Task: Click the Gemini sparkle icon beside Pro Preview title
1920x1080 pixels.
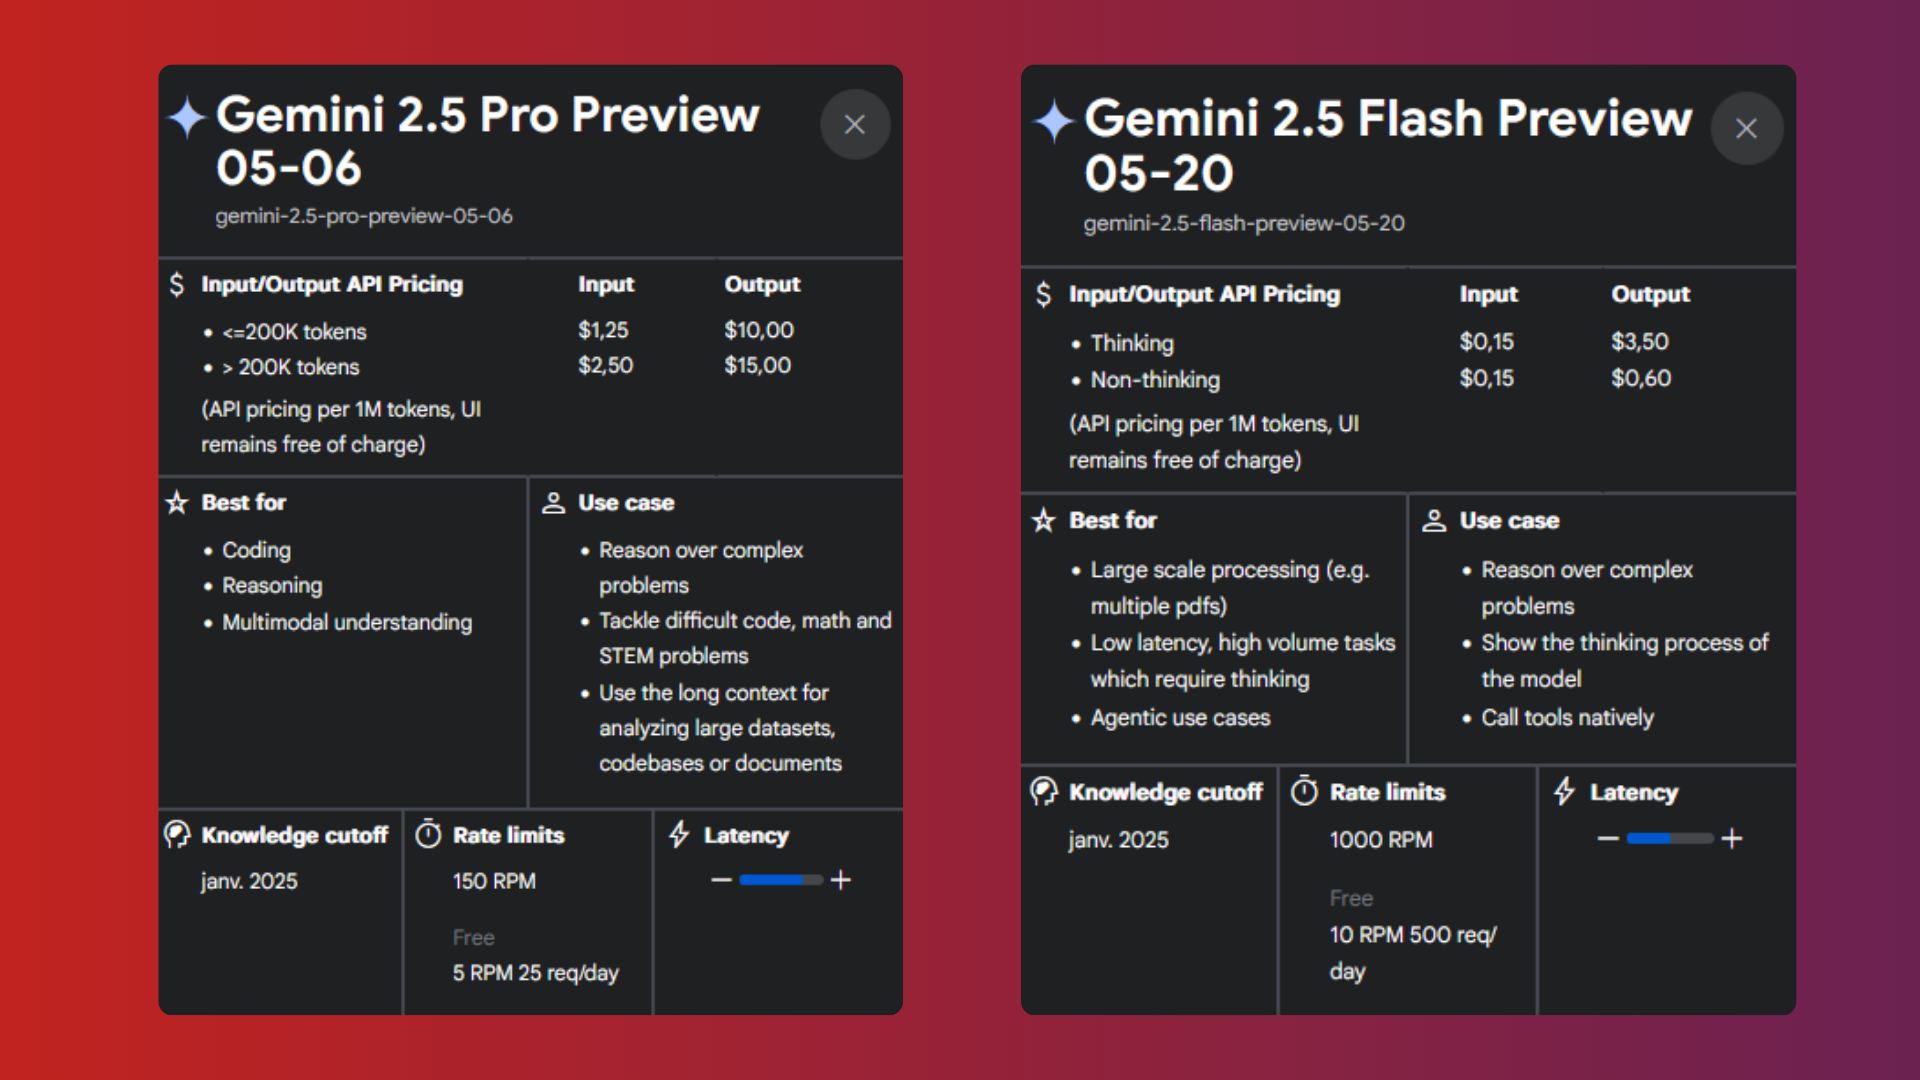Action: click(x=187, y=117)
